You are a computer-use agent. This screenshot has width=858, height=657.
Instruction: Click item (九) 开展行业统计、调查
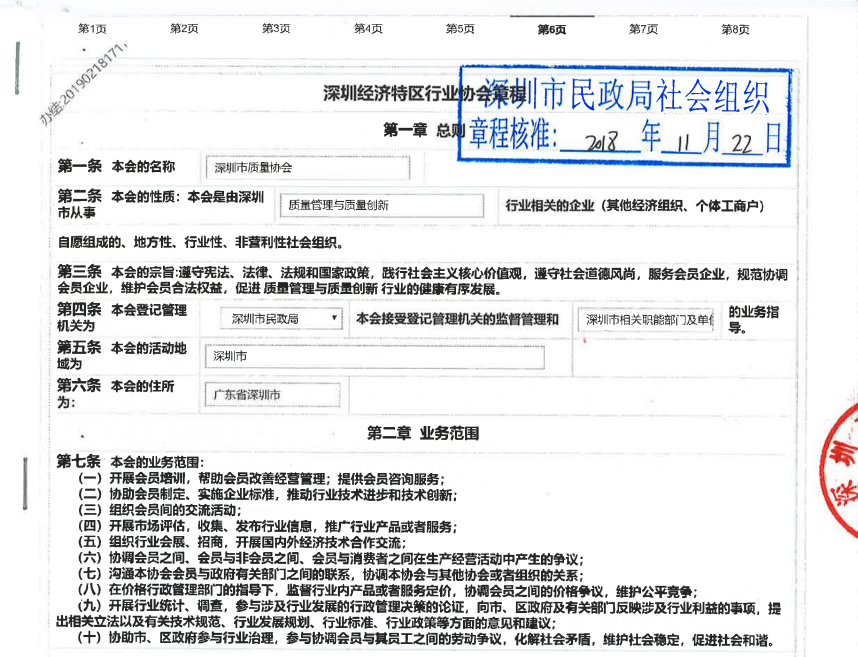tap(419, 615)
